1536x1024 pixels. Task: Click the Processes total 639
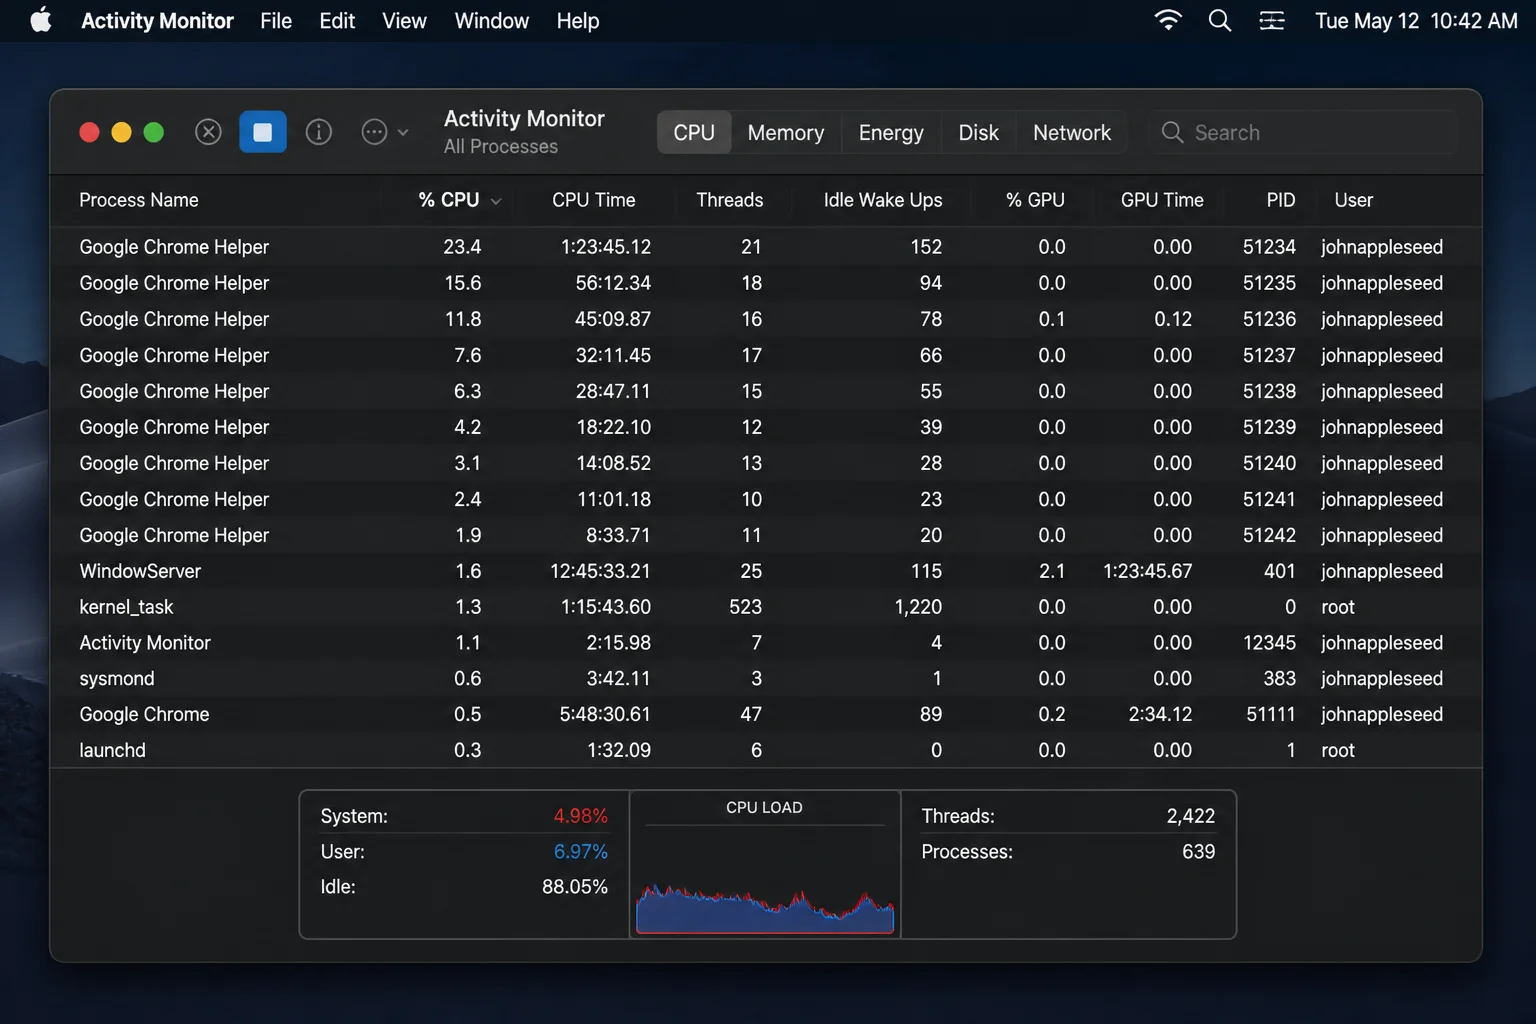[1198, 852]
